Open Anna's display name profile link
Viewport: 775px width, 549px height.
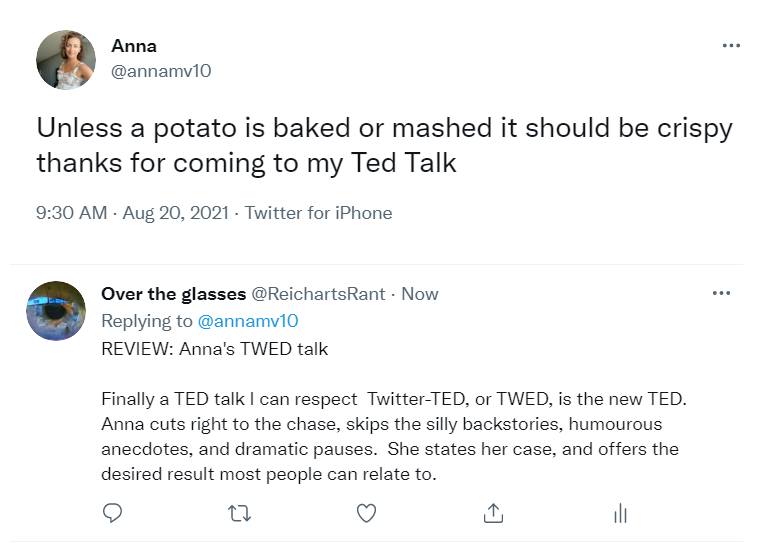pyautogui.click(x=134, y=46)
